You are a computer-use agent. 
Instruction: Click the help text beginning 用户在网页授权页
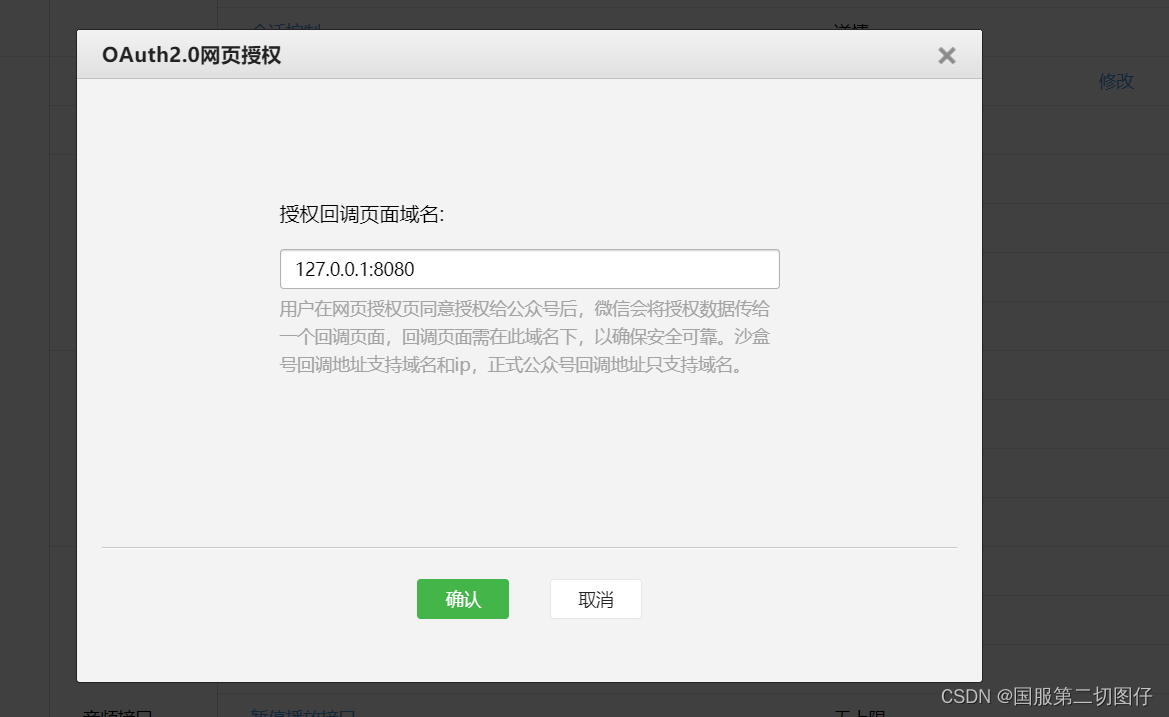click(525, 337)
